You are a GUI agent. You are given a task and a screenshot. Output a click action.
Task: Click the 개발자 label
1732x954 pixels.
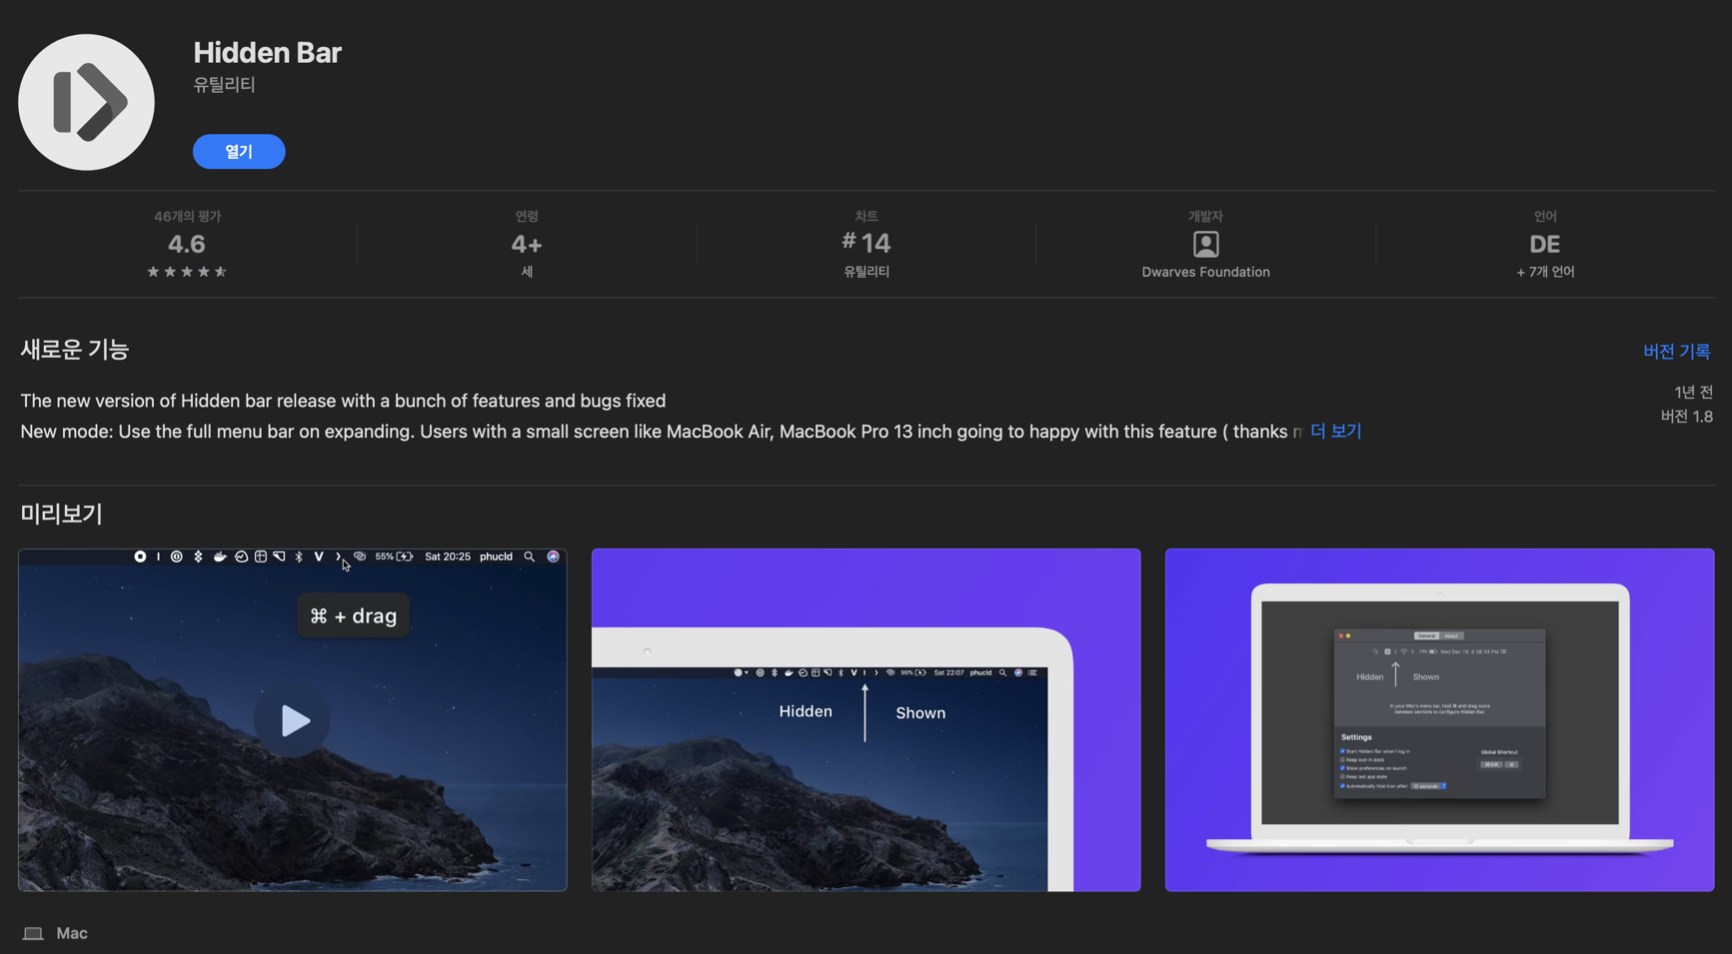[1206, 216]
